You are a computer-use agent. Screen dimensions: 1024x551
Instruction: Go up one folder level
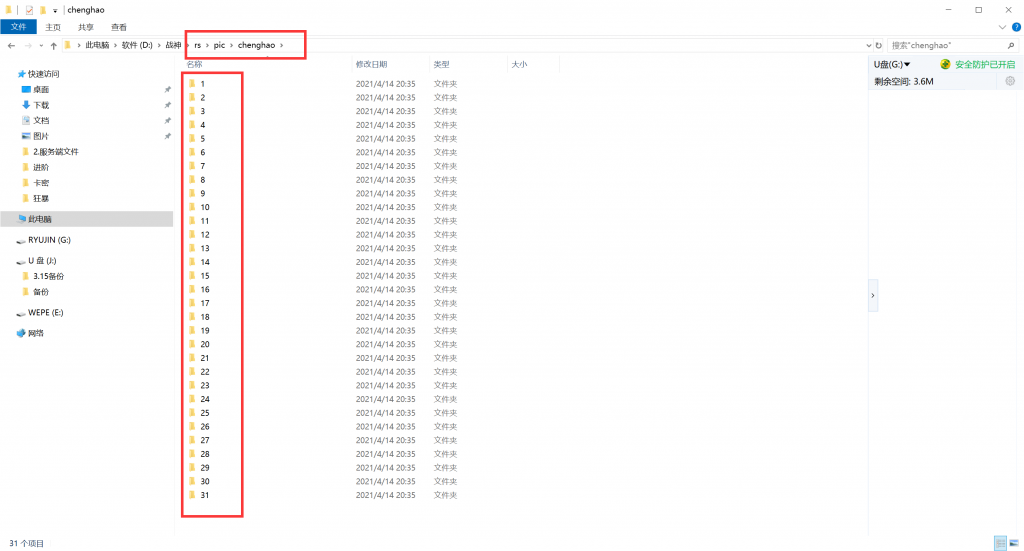[53, 46]
